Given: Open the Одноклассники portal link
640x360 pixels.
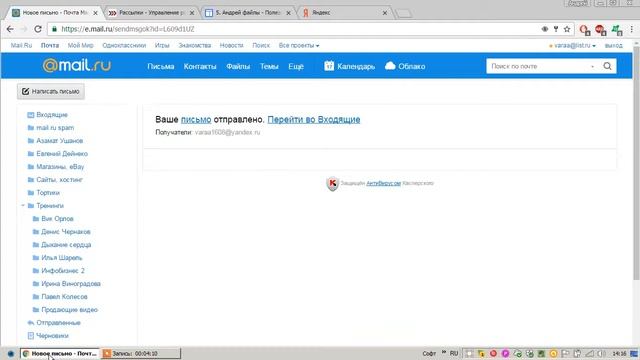Looking at the screenshot, I should pyautogui.click(x=124, y=45).
